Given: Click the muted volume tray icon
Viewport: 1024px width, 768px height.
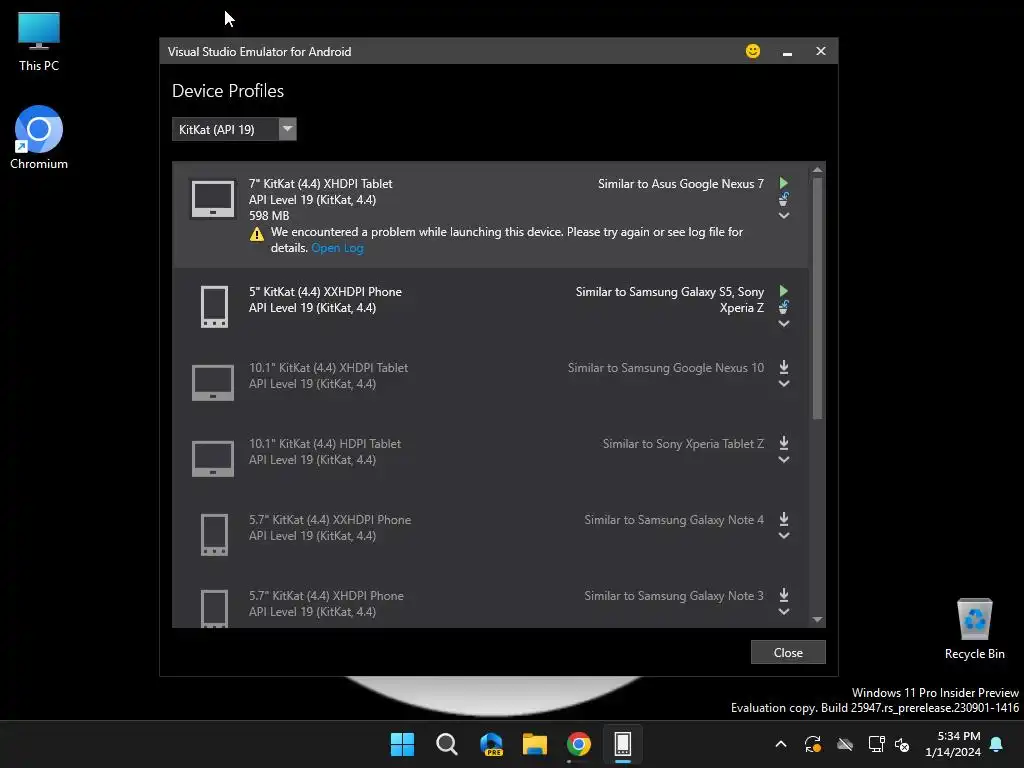Looking at the screenshot, I should (902, 744).
